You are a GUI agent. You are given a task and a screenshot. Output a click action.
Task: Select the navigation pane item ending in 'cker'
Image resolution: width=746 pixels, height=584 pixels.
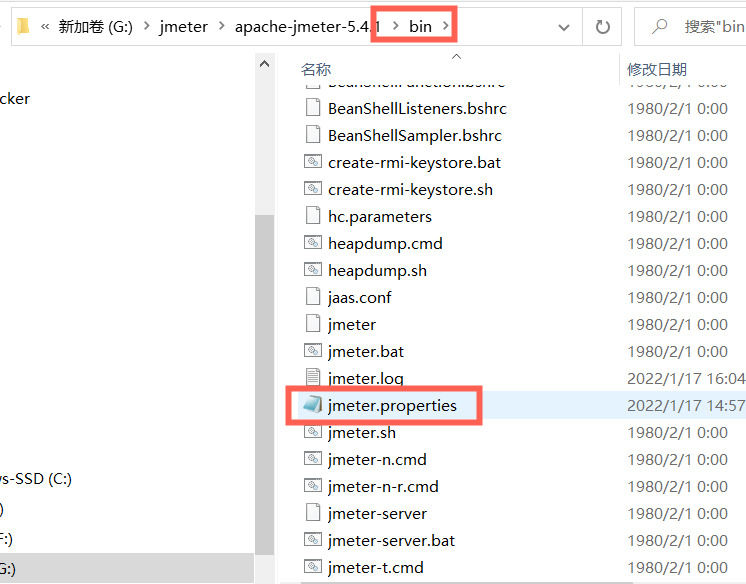tap(15, 99)
